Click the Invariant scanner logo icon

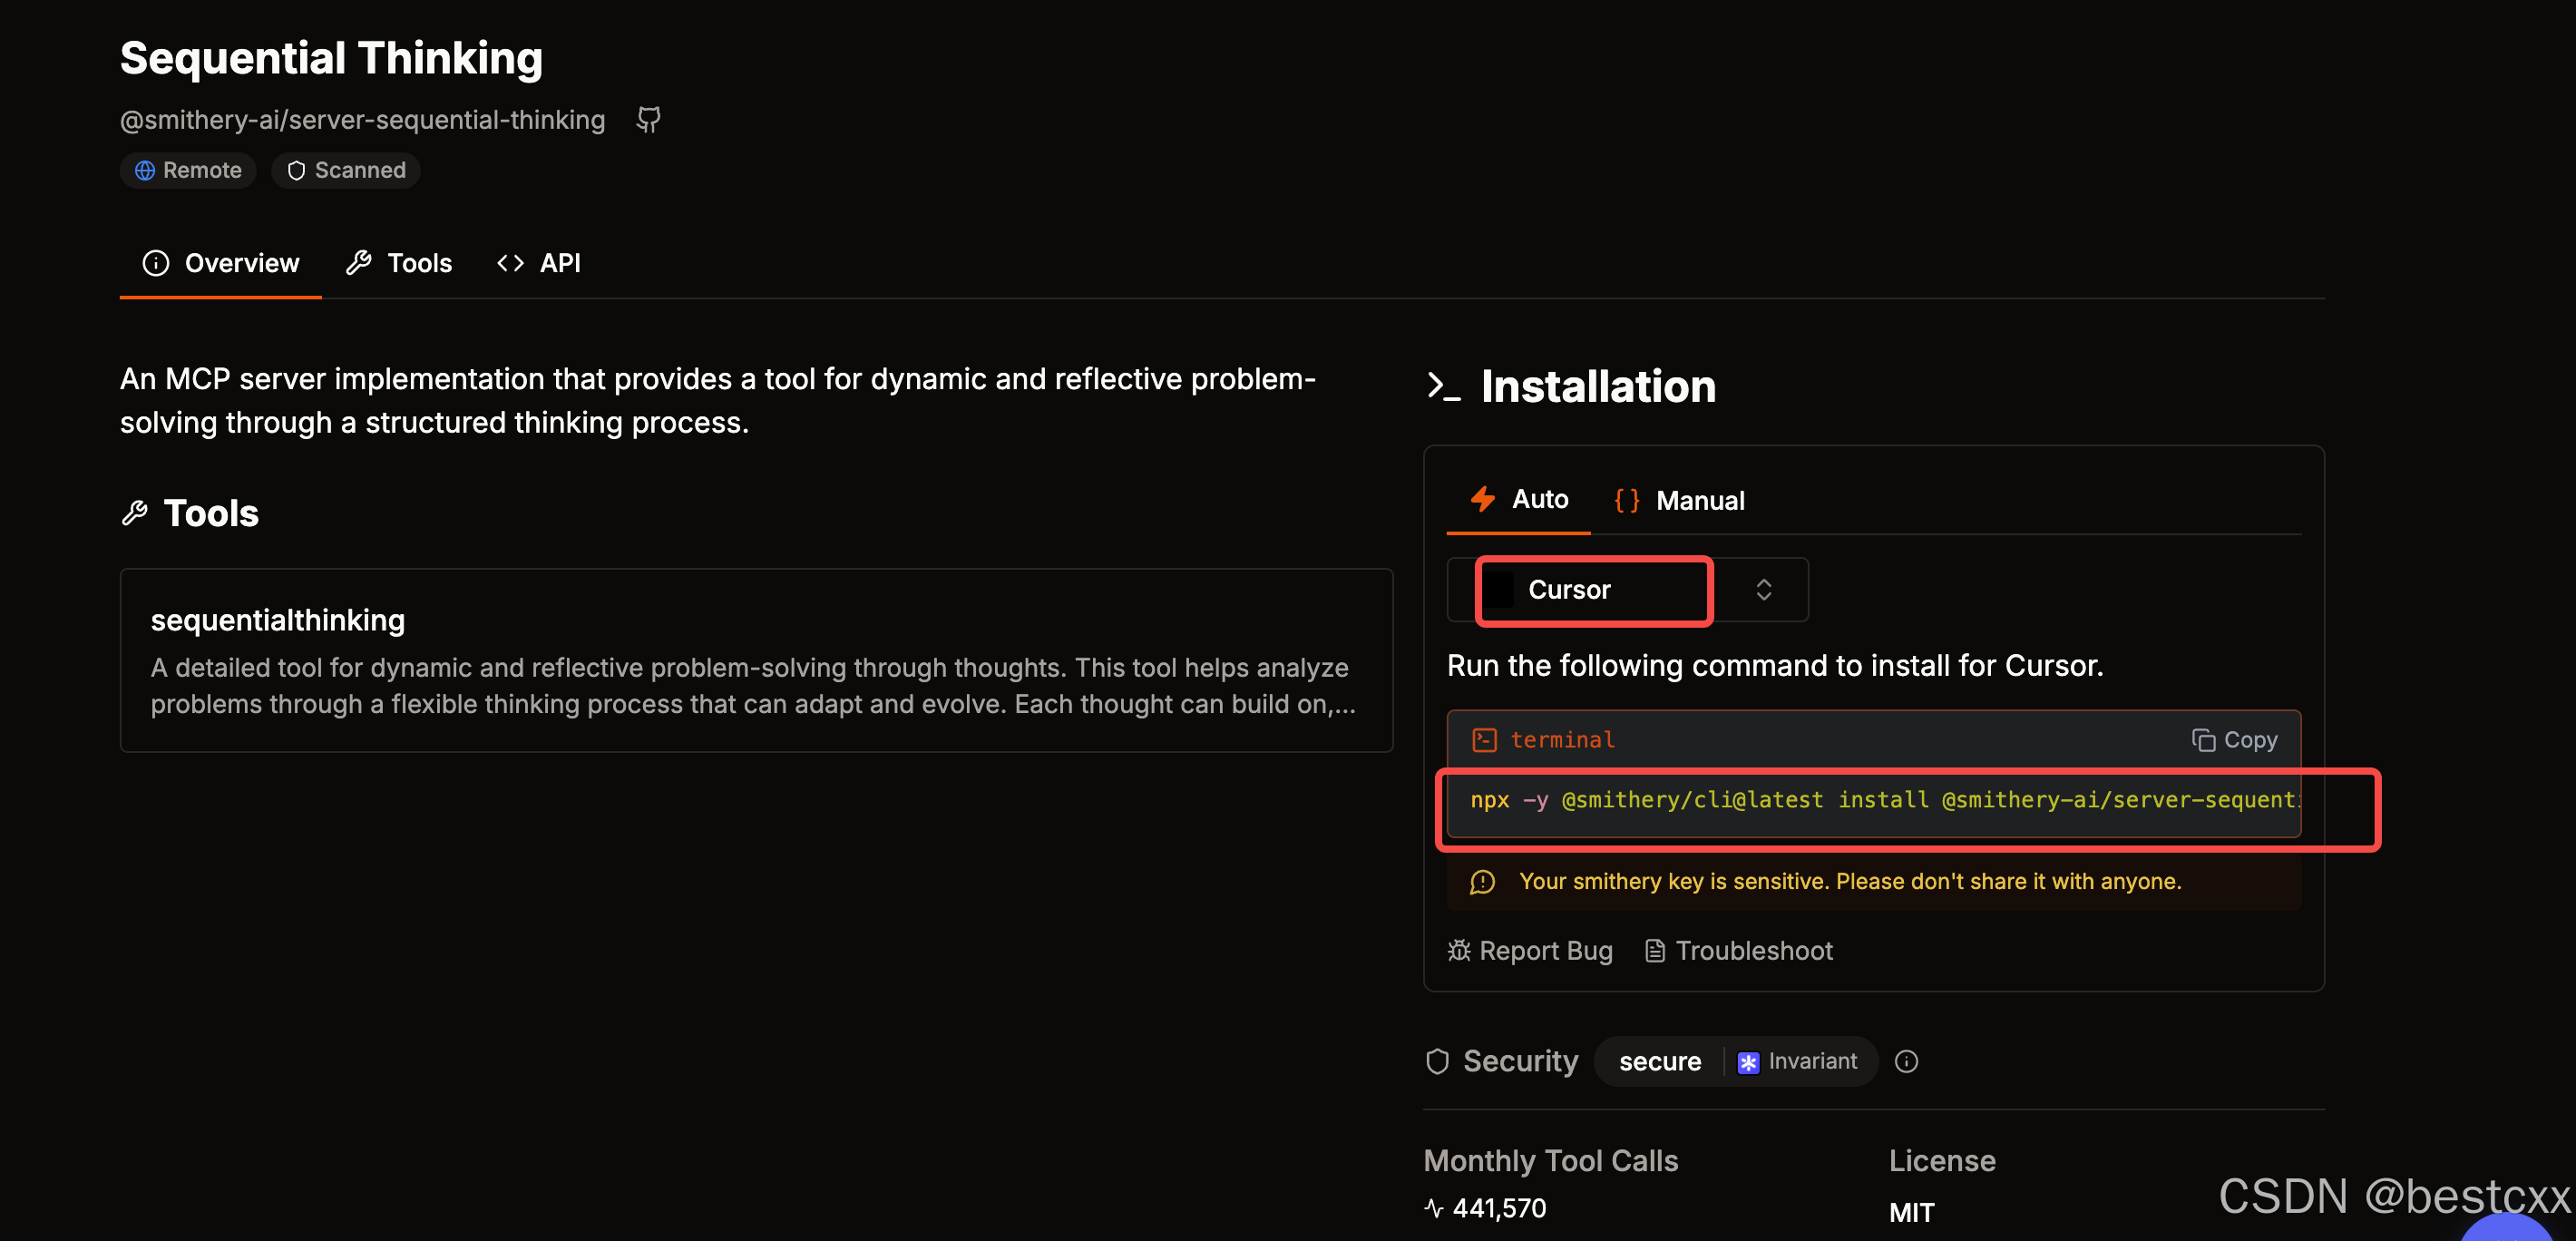1747,1062
